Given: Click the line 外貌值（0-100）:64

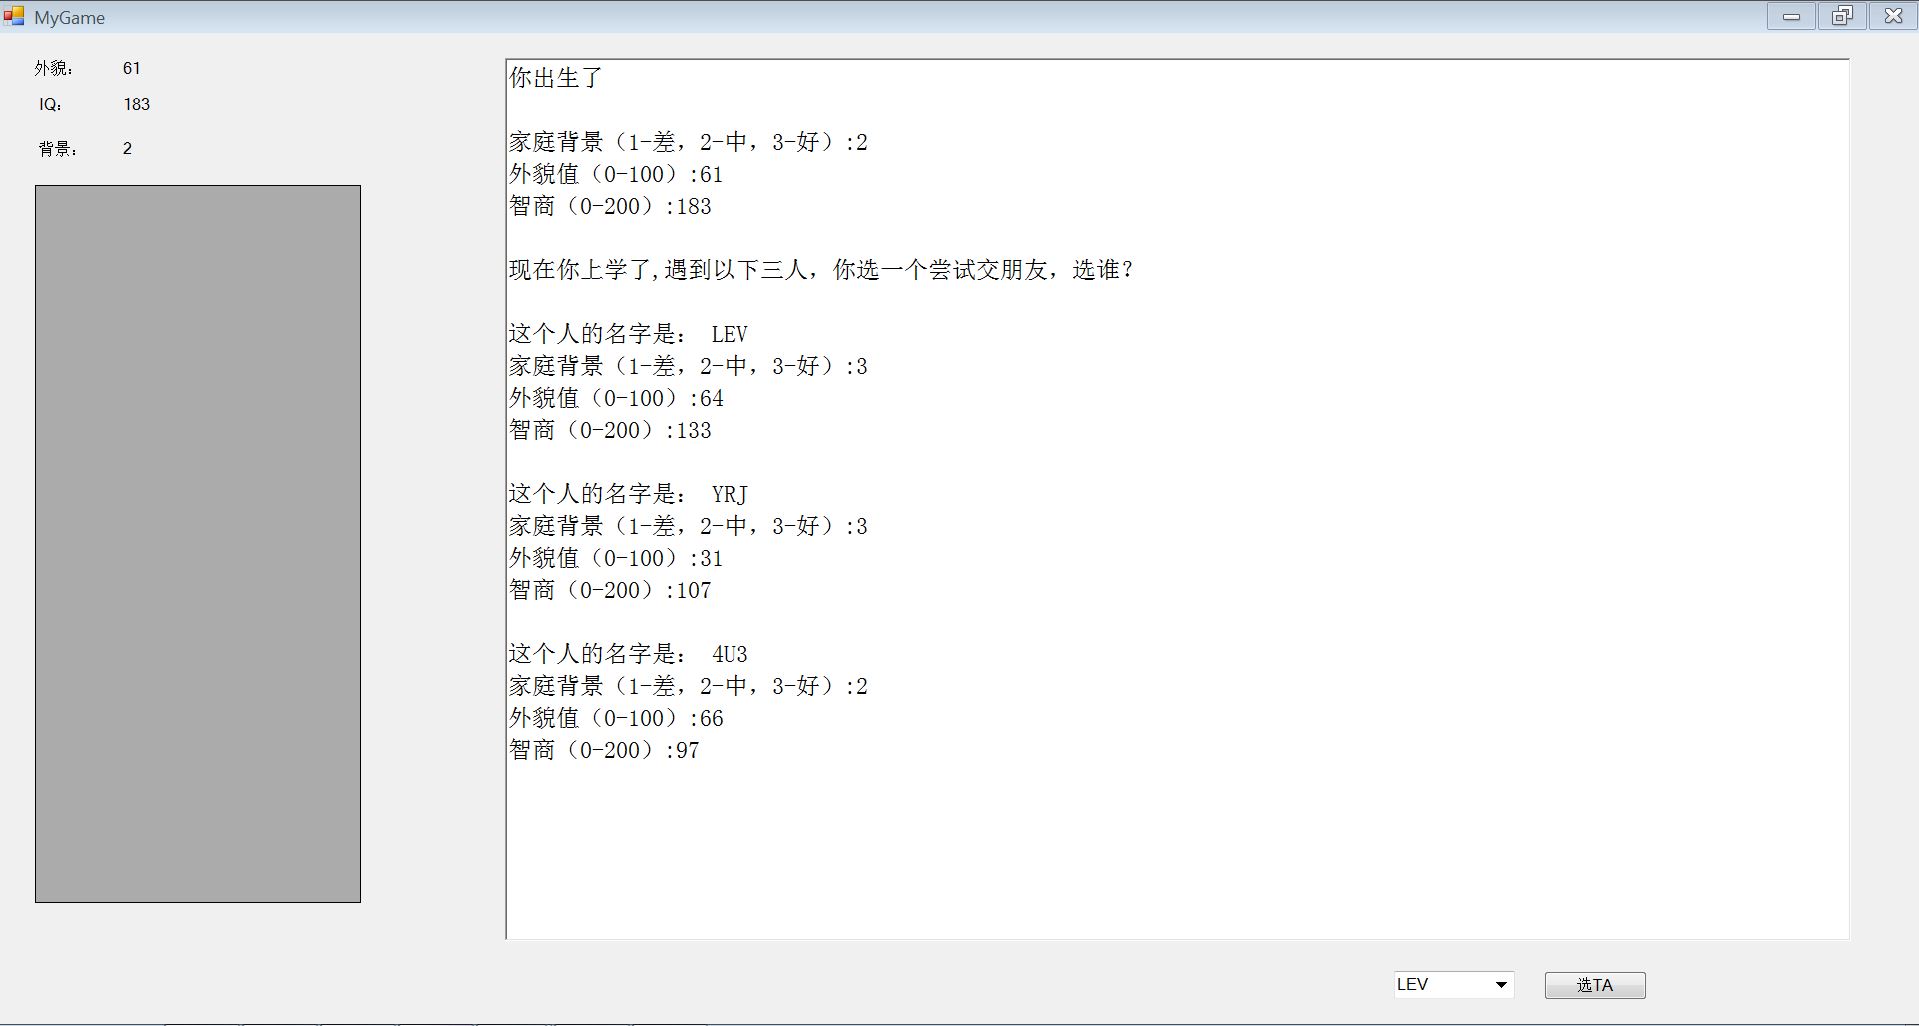Looking at the screenshot, I should click(x=616, y=398).
